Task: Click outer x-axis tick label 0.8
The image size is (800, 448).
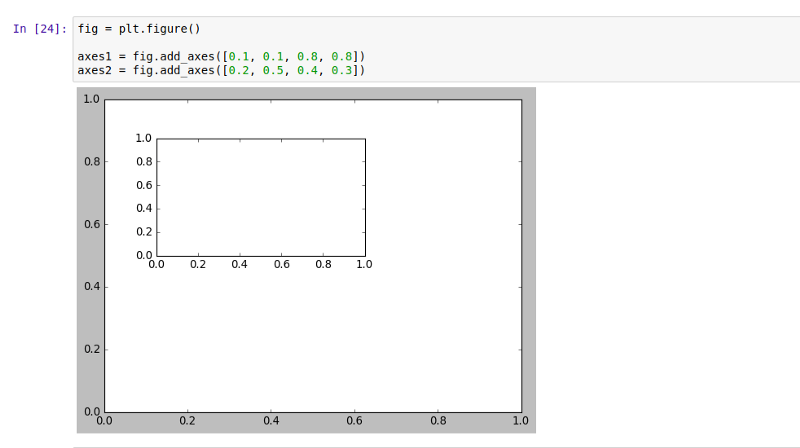Action: point(438,421)
